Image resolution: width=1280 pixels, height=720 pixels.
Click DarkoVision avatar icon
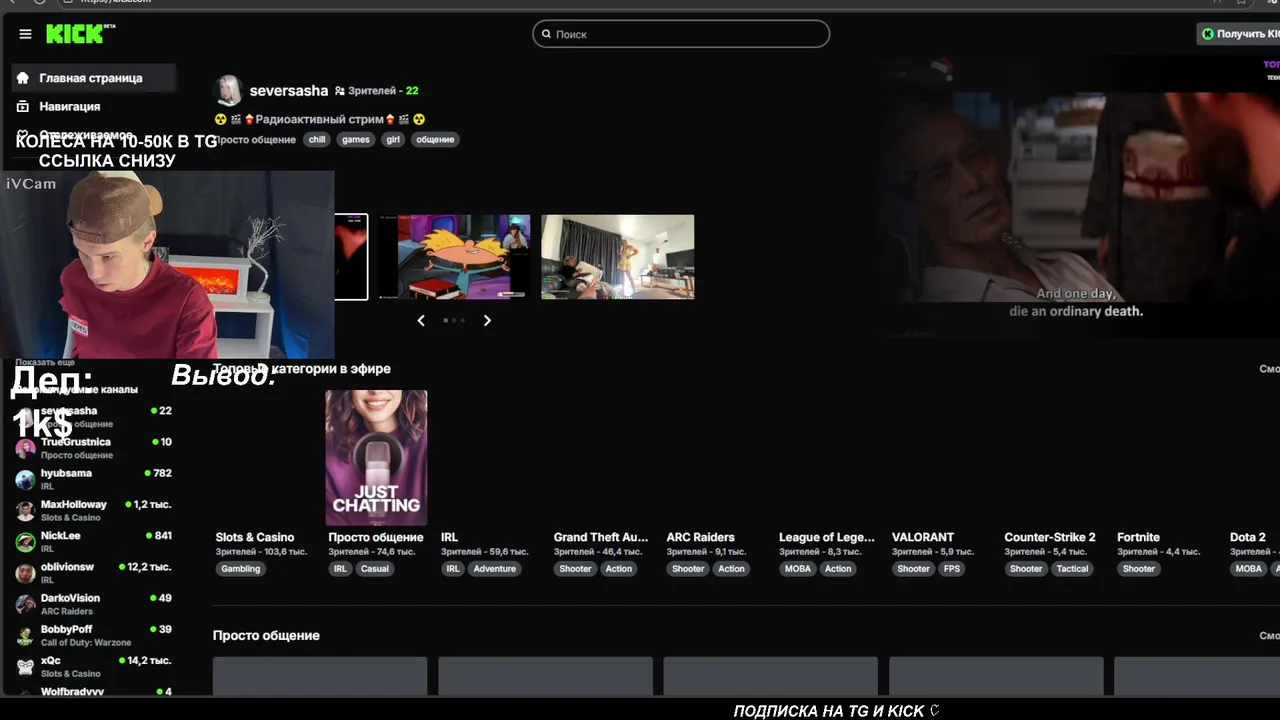tap(25, 605)
